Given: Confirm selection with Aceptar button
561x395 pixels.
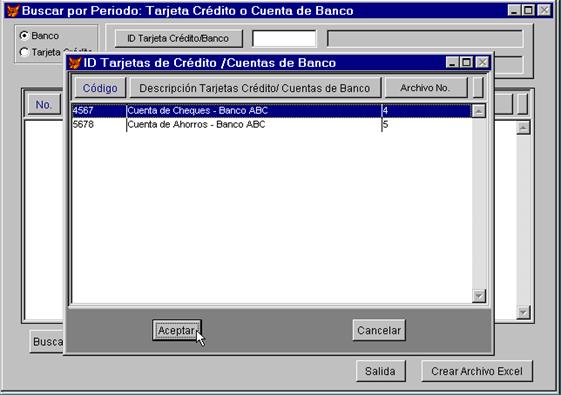Looking at the screenshot, I should (176, 330).
